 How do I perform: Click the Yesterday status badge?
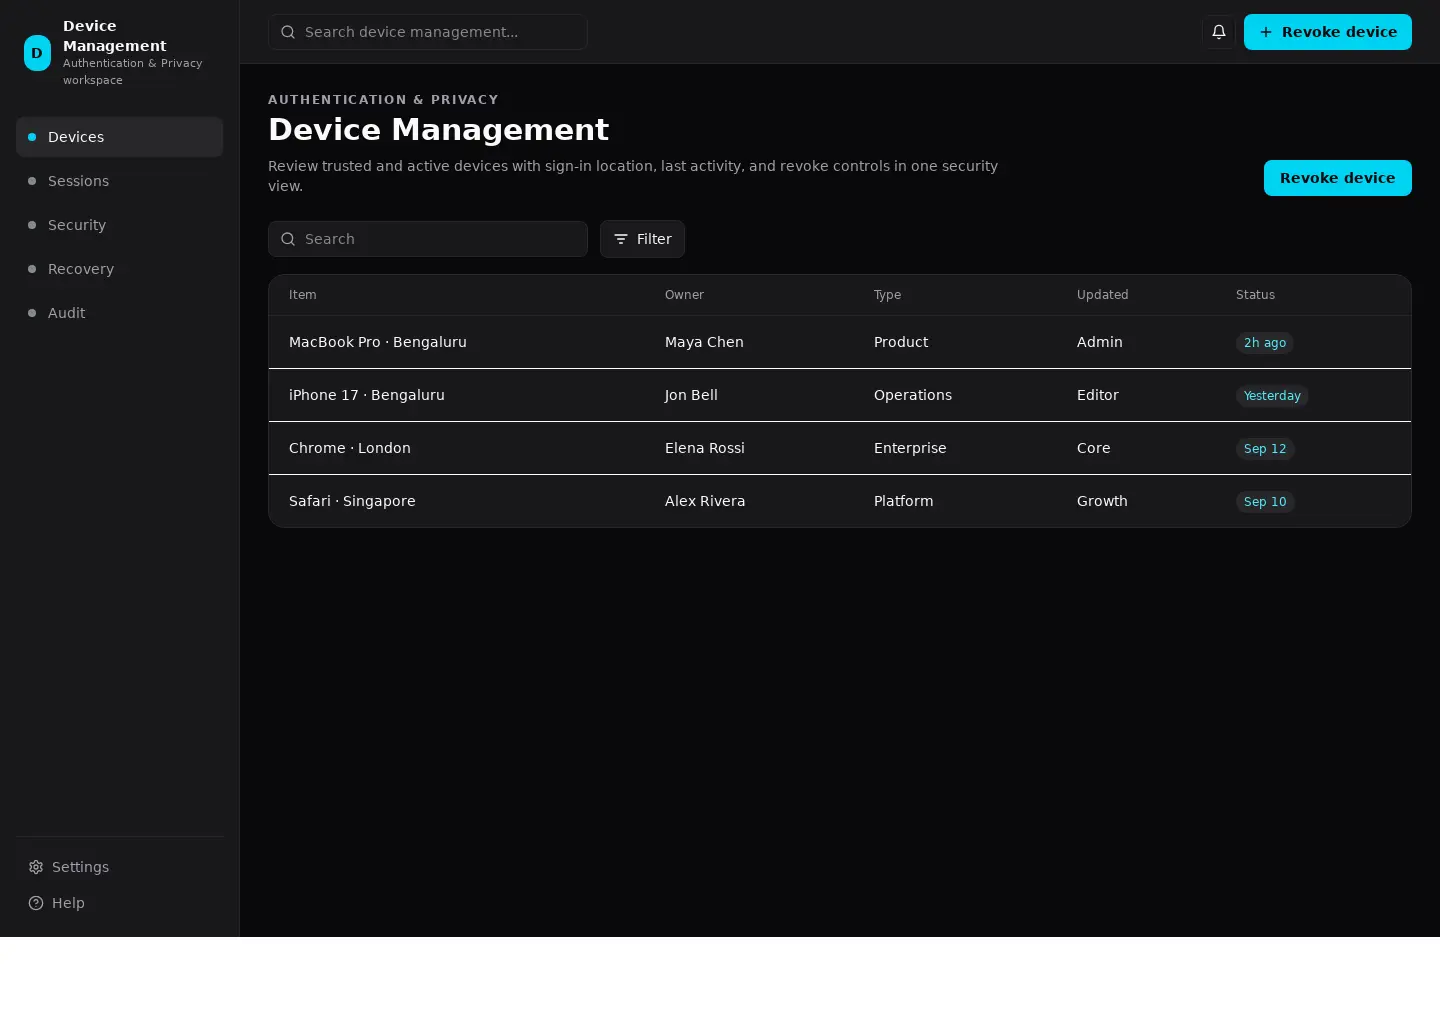tap(1272, 396)
